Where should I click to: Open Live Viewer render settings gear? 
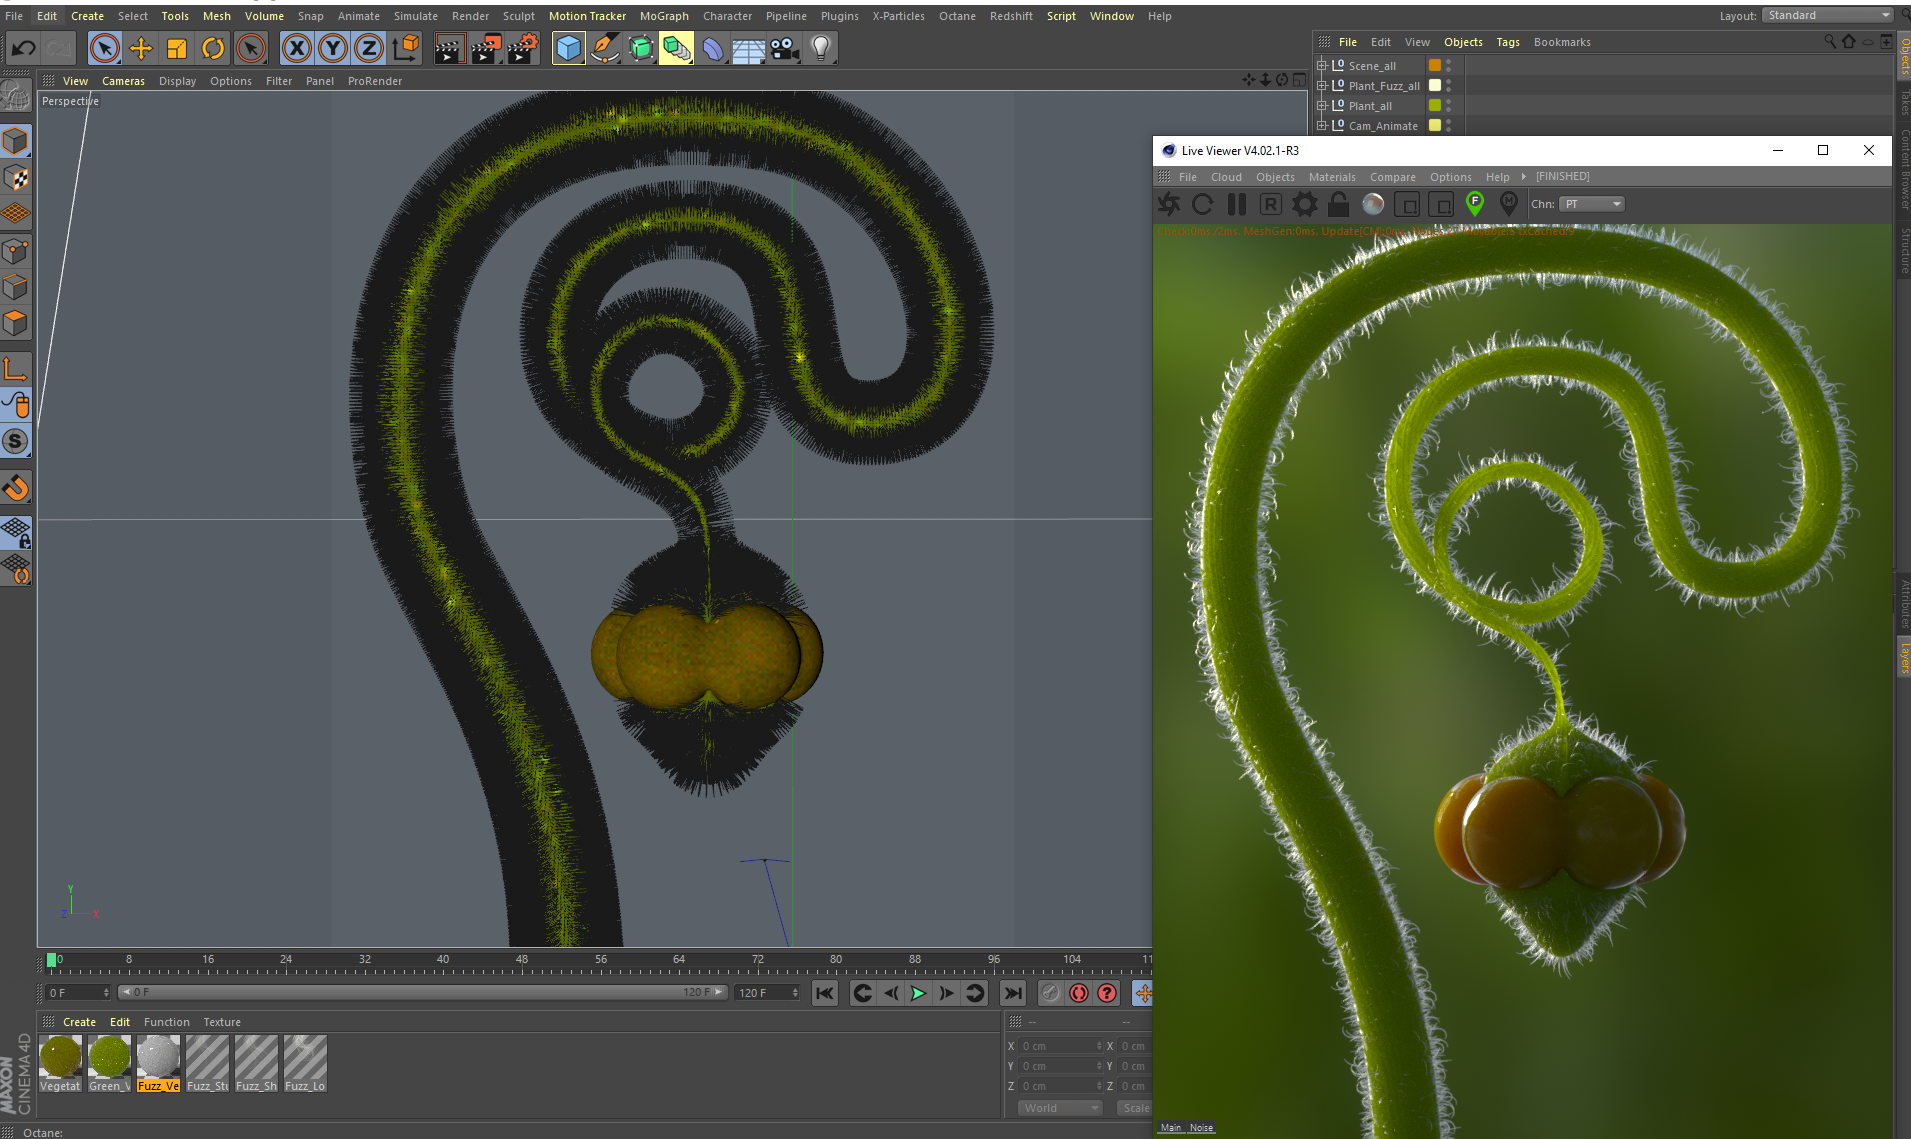click(x=1304, y=204)
